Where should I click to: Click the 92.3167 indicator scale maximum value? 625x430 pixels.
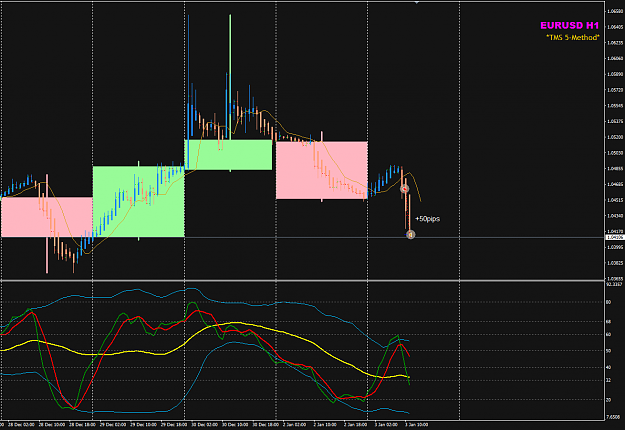(614, 285)
